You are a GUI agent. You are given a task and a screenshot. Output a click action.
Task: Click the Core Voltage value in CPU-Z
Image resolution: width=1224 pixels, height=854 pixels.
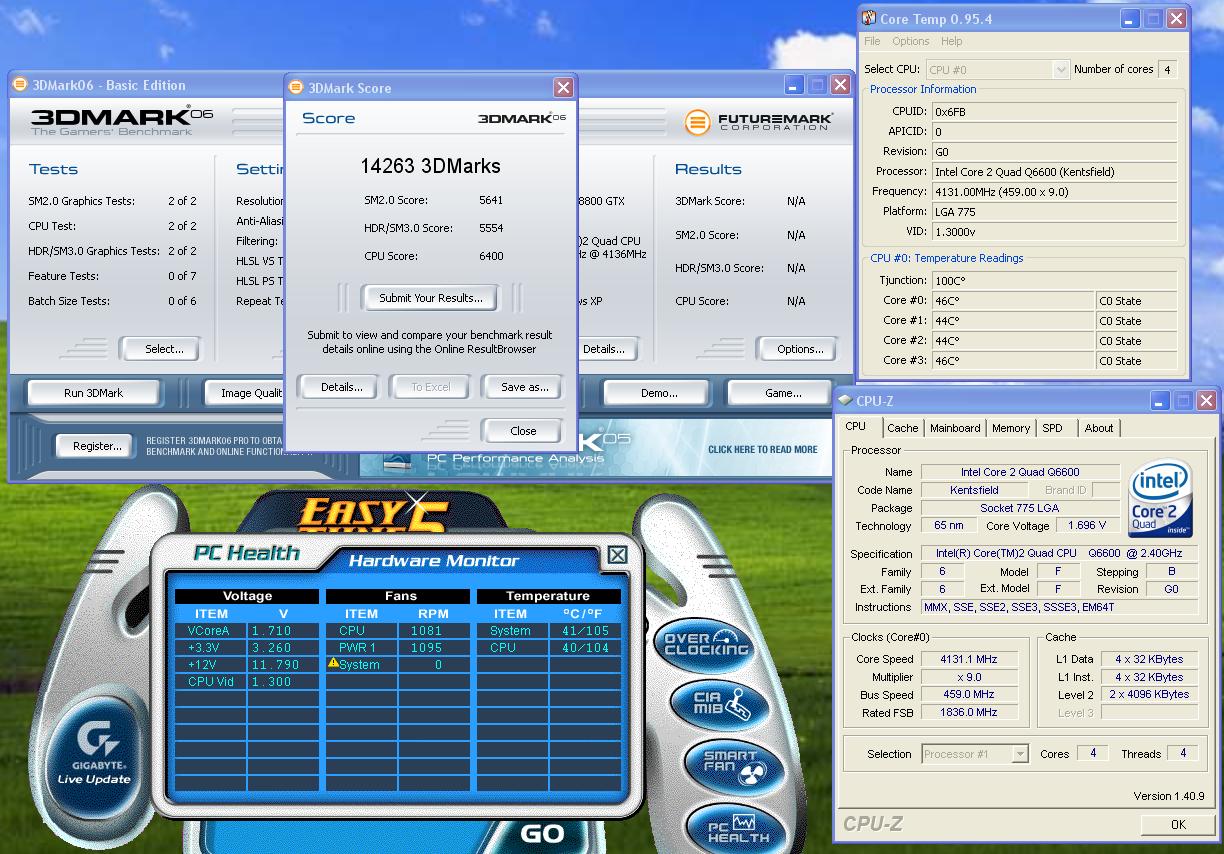pos(1088,525)
